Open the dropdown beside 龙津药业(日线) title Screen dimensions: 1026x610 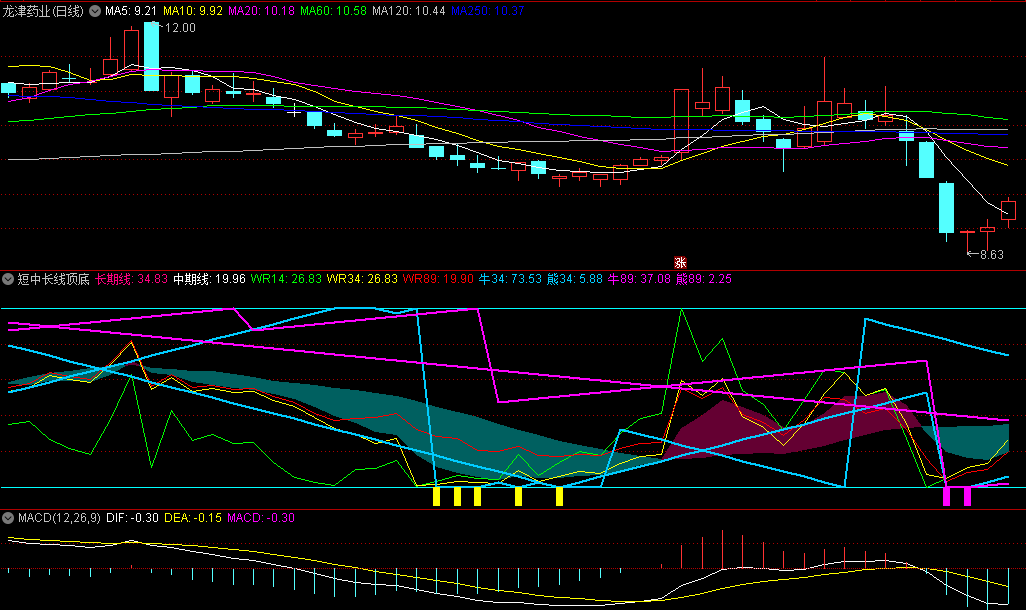pos(95,11)
